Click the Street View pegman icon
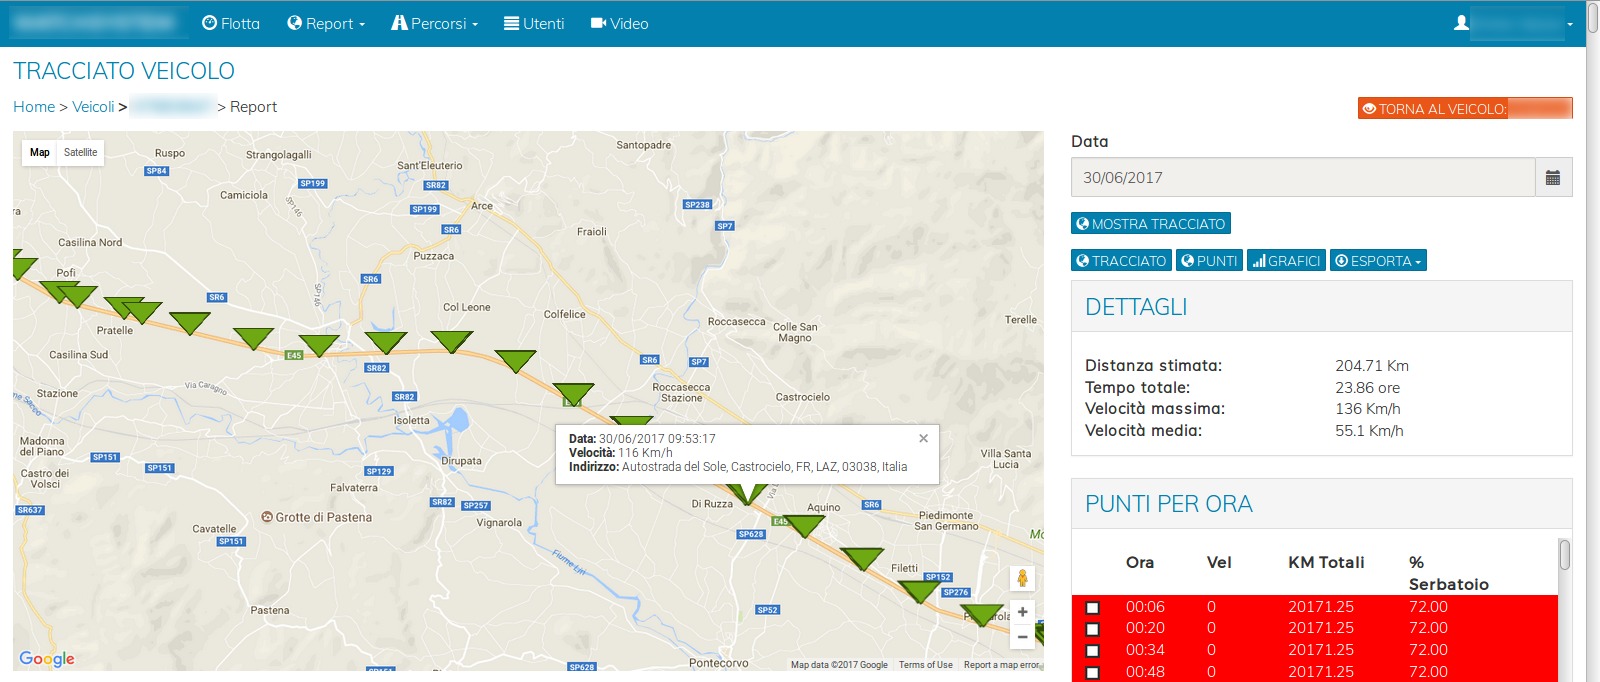The width and height of the screenshot is (1600, 682). point(1022,578)
